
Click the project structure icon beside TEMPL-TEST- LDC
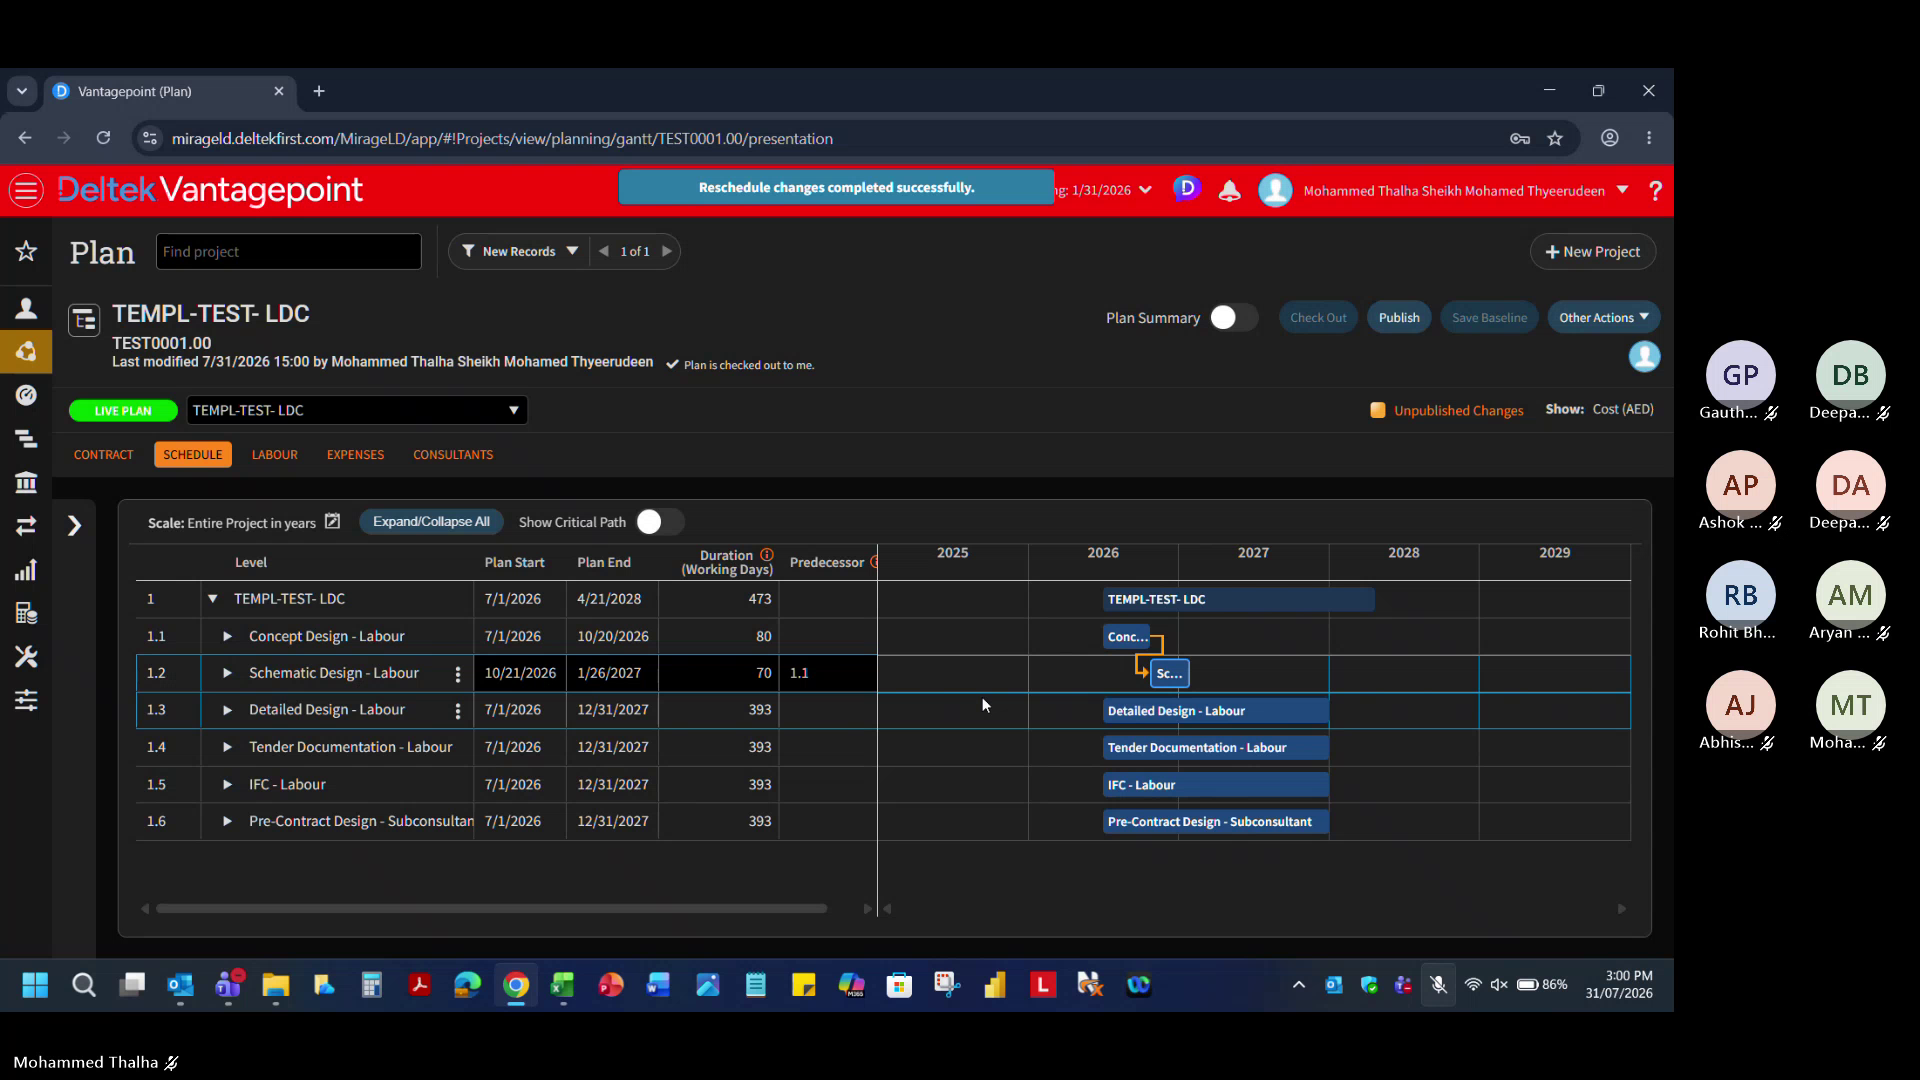pyautogui.click(x=84, y=320)
